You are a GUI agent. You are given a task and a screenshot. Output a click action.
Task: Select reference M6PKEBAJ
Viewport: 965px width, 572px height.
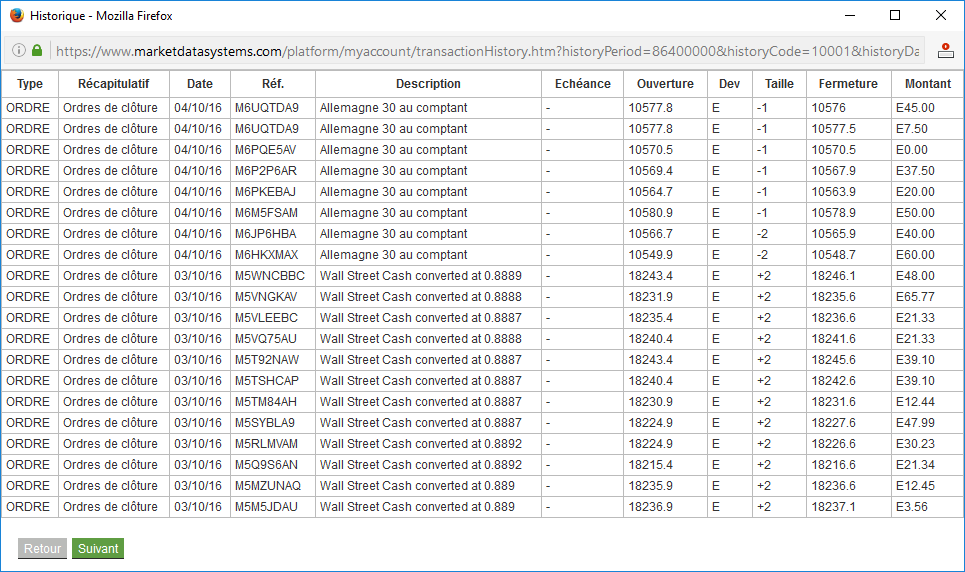pyautogui.click(x=265, y=191)
